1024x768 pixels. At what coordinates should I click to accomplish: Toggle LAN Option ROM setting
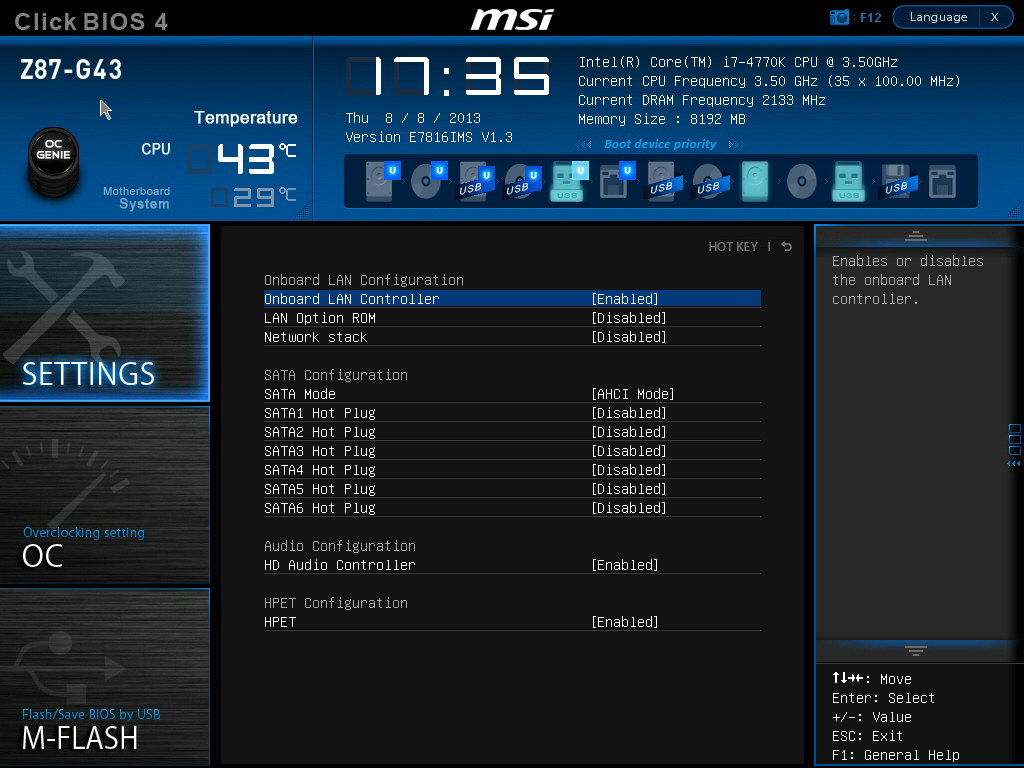pyautogui.click(x=512, y=318)
